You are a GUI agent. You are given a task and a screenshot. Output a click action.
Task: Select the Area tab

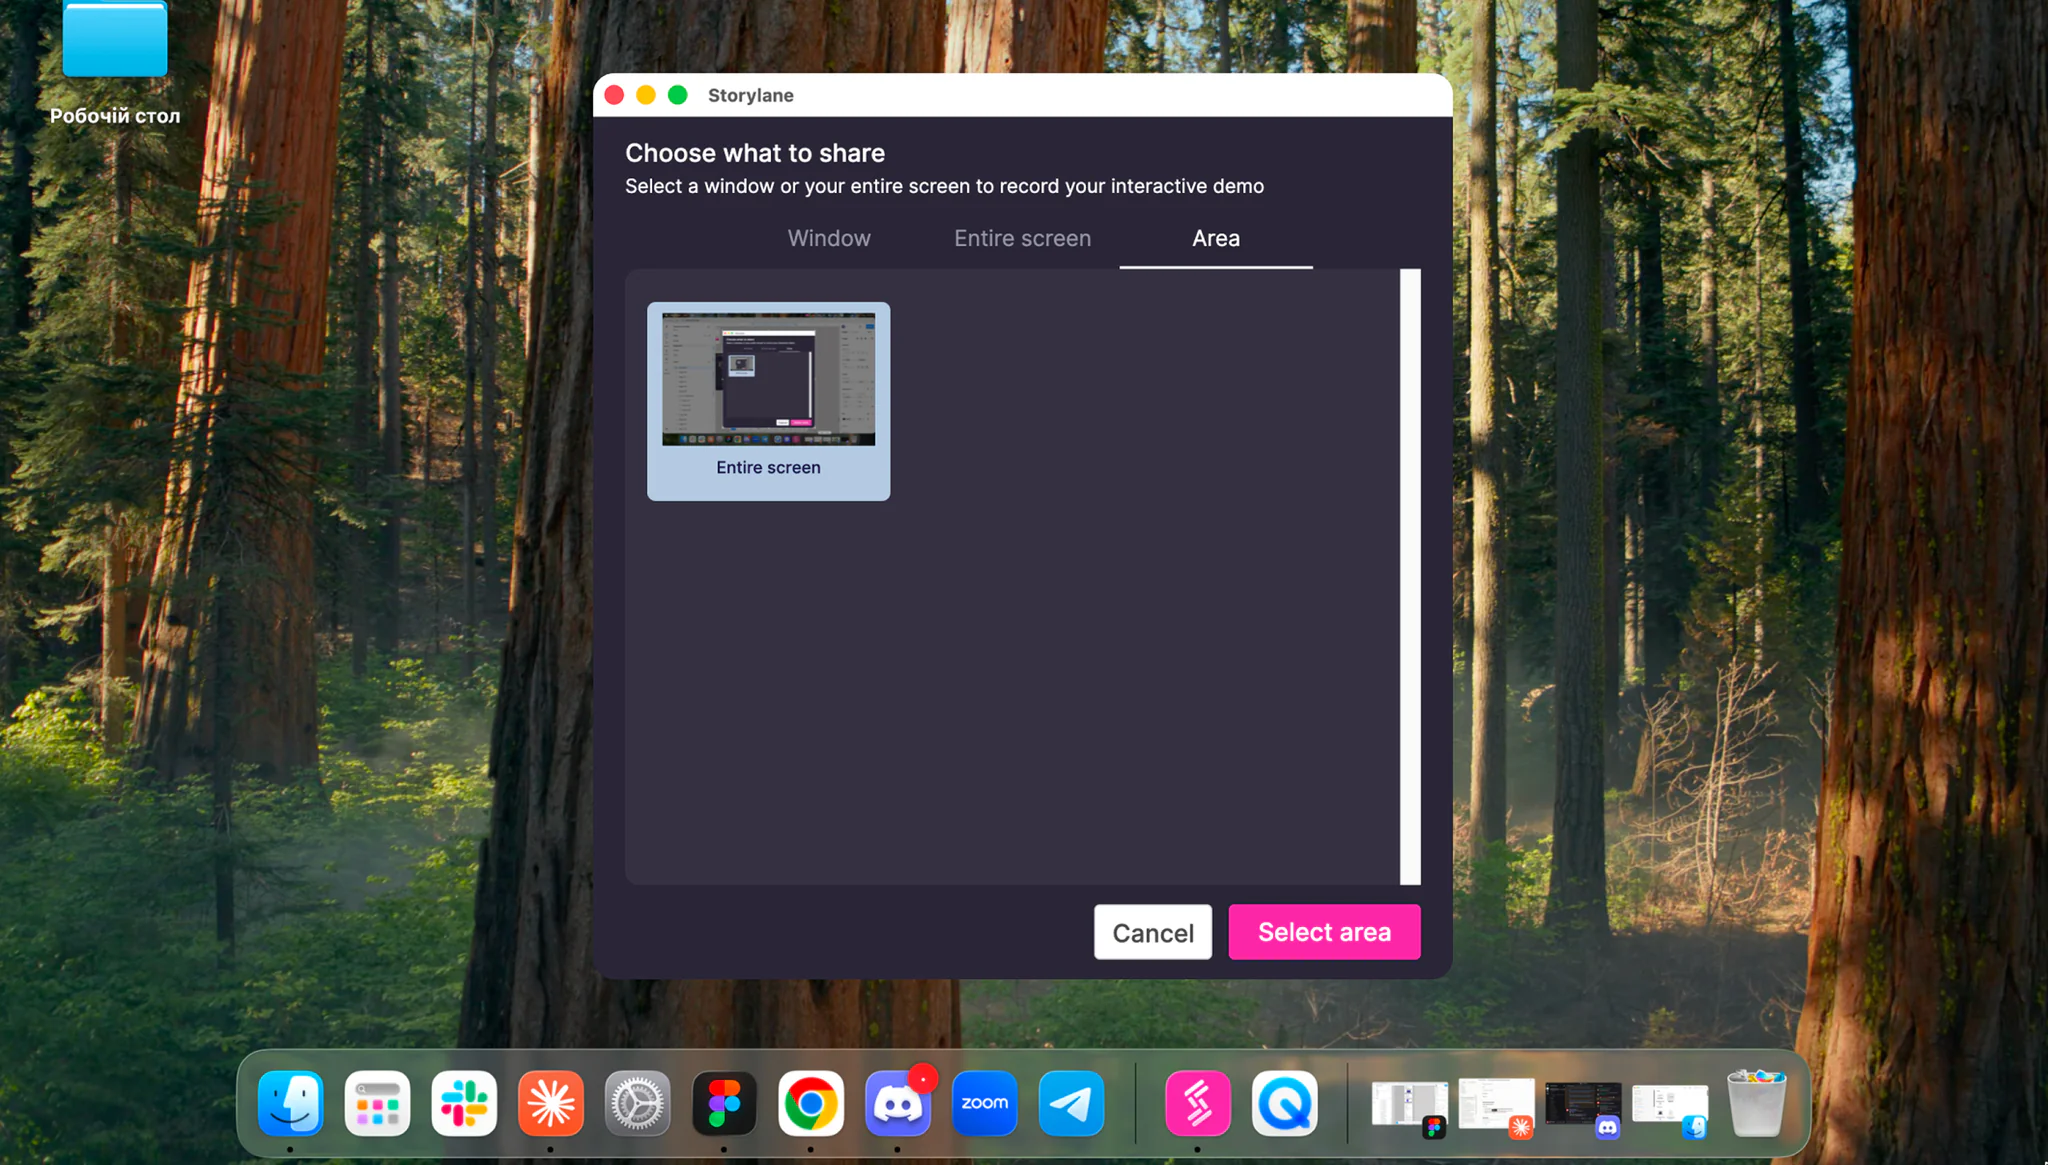click(1216, 238)
